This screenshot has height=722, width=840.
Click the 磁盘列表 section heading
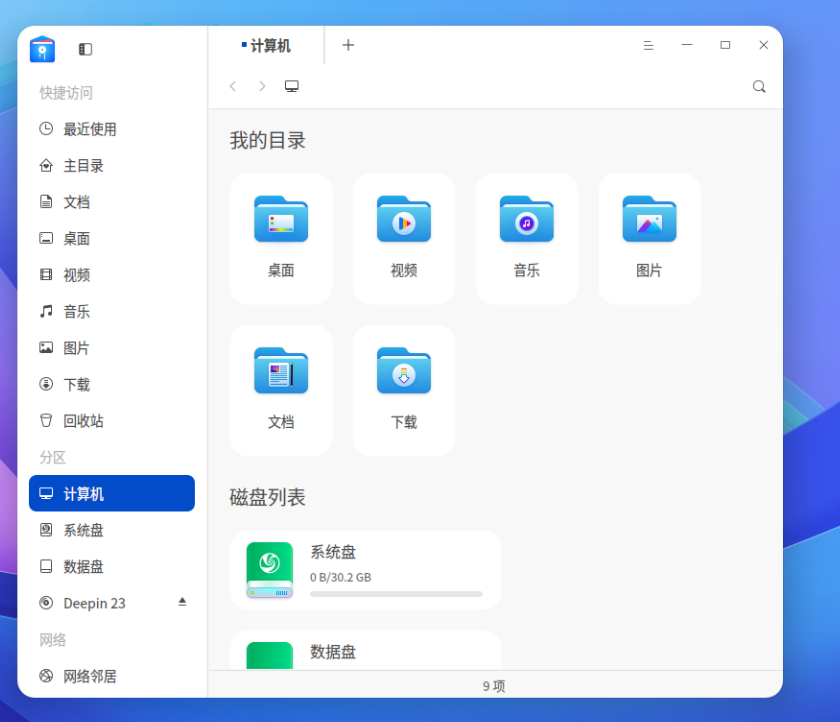[x=267, y=497]
